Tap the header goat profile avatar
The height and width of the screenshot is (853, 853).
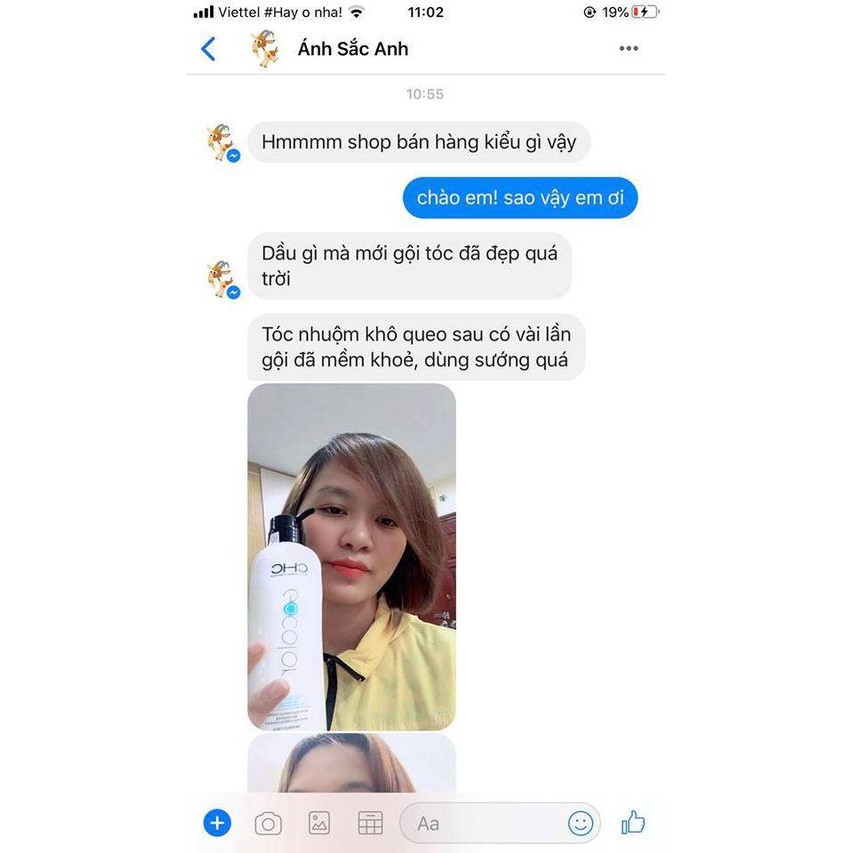pos(265,49)
